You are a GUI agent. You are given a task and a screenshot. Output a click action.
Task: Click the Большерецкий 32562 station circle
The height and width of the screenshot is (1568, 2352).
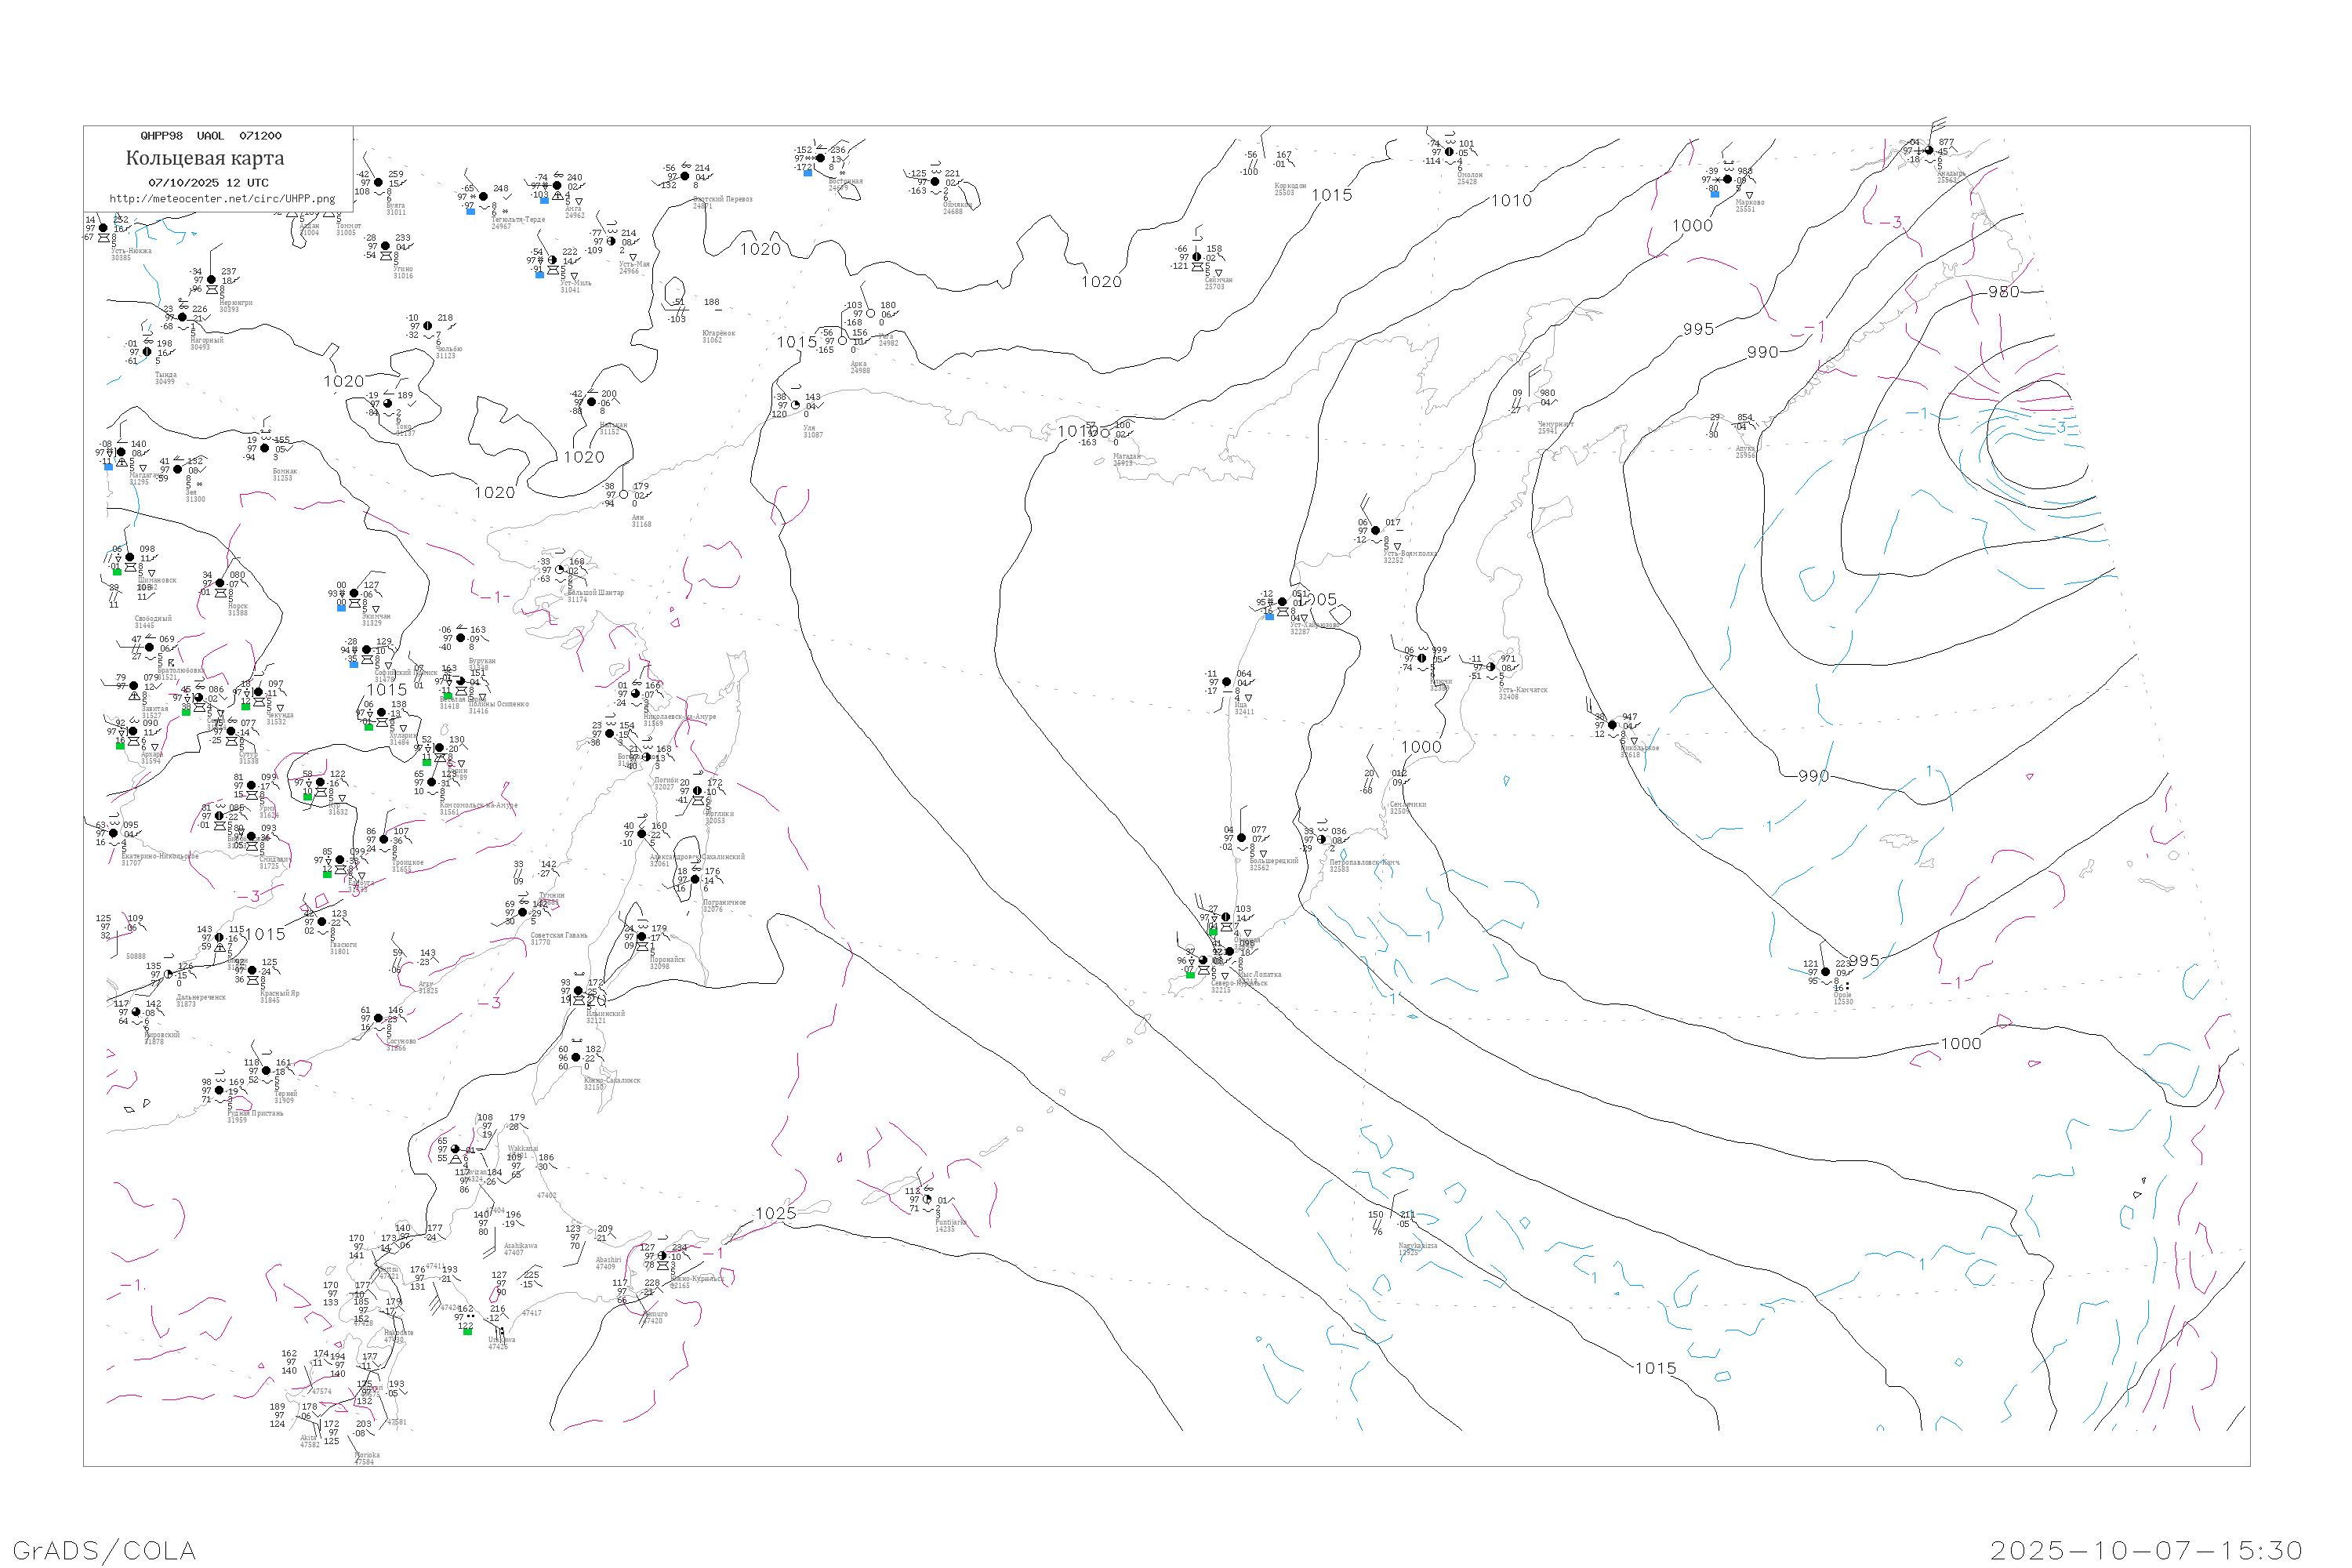pos(1242,838)
